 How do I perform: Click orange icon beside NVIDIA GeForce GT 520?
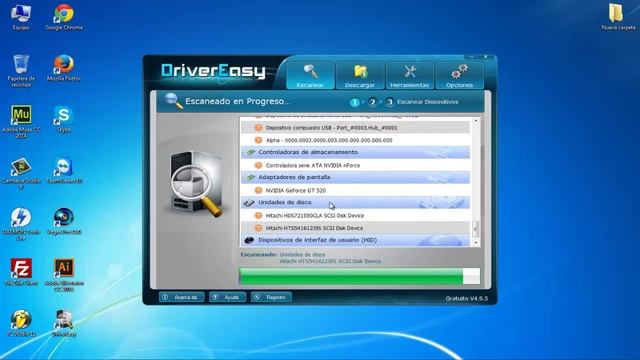click(258, 191)
